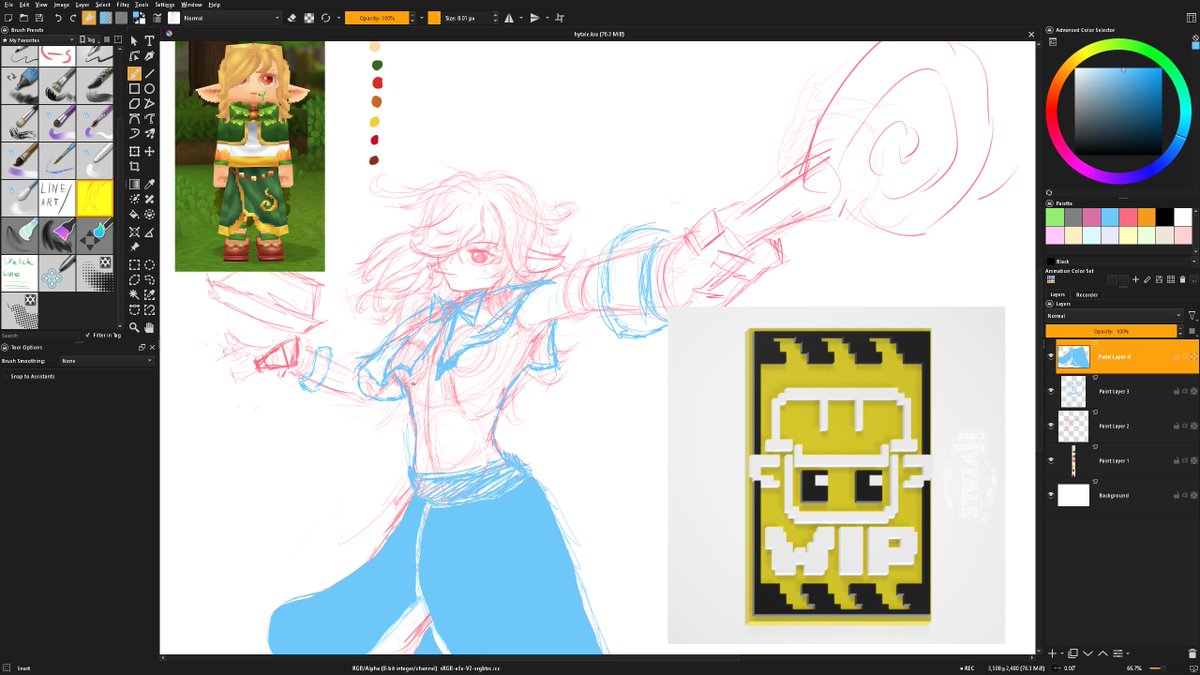The width and height of the screenshot is (1200, 675).
Task: Open the layer blending mode Normal dropdown
Action: coord(1114,315)
